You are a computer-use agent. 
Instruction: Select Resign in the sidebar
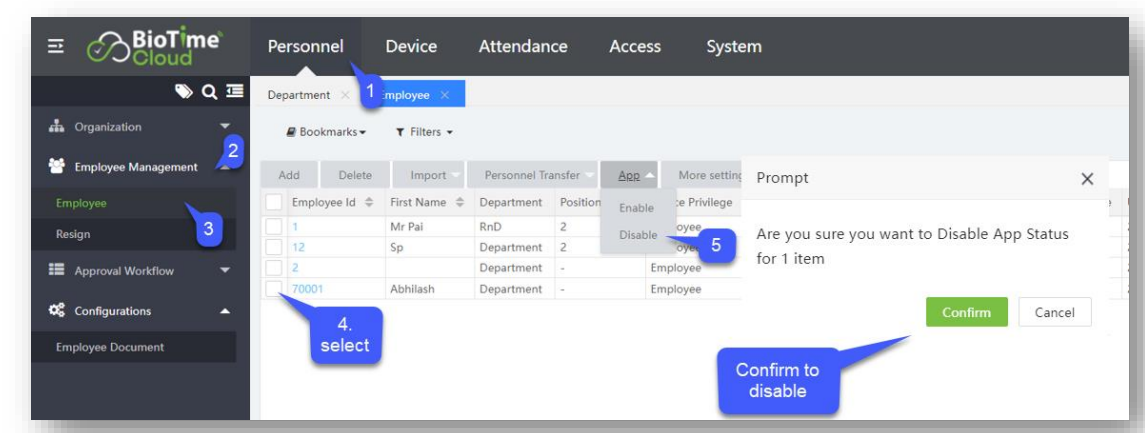(x=73, y=234)
